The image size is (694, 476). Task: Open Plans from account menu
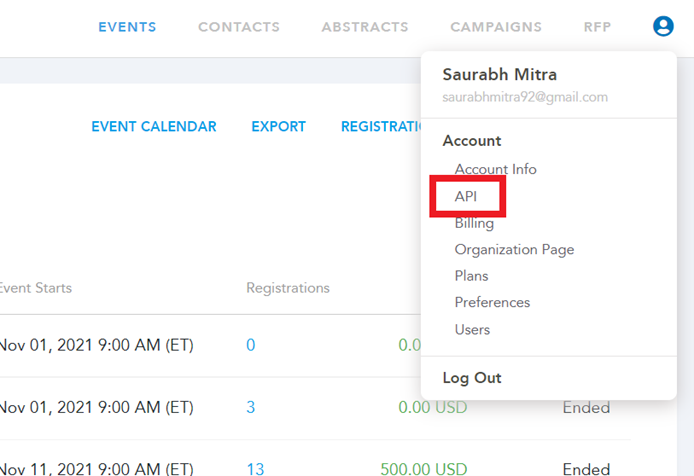pyautogui.click(x=471, y=275)
